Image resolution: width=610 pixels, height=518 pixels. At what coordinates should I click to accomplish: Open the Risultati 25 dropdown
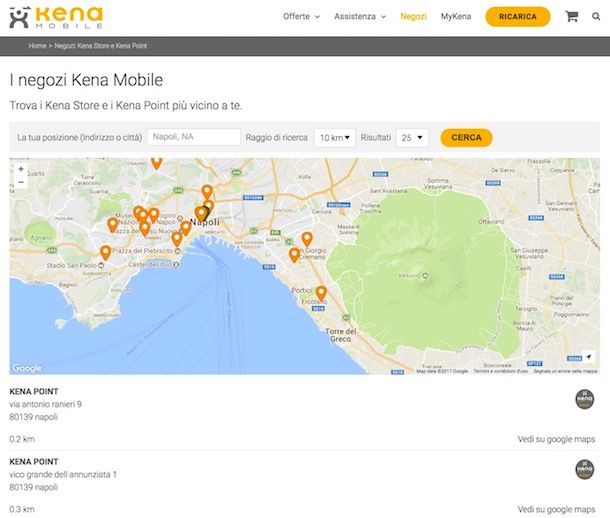coord(412,138)
